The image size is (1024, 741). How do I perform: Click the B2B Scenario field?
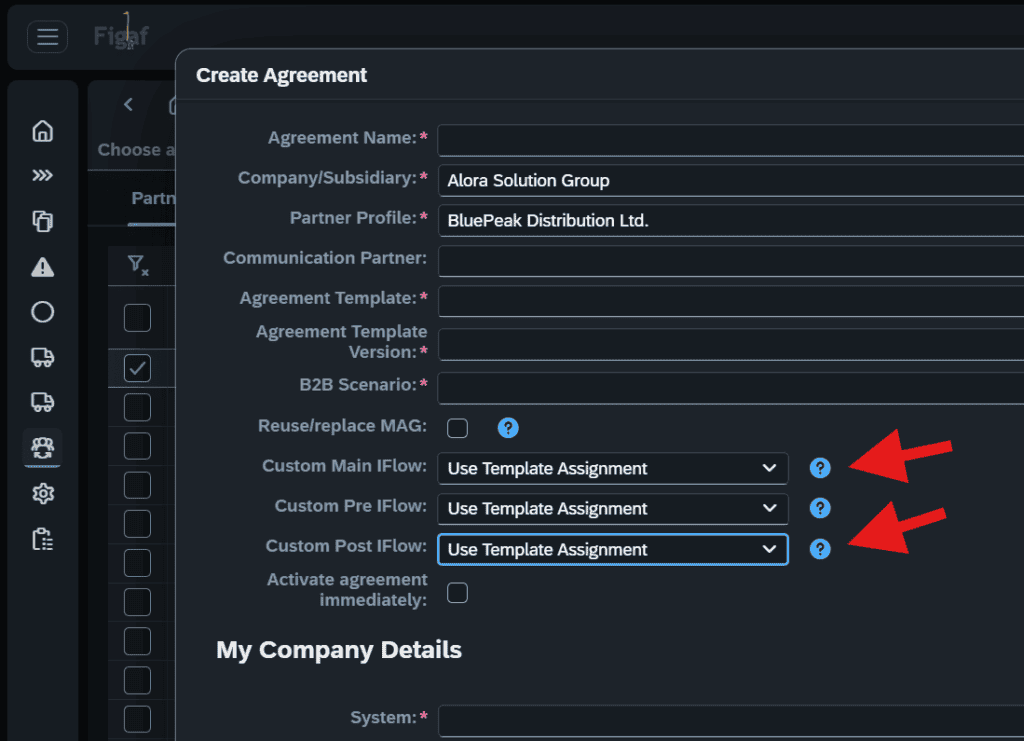pos(731,388)
